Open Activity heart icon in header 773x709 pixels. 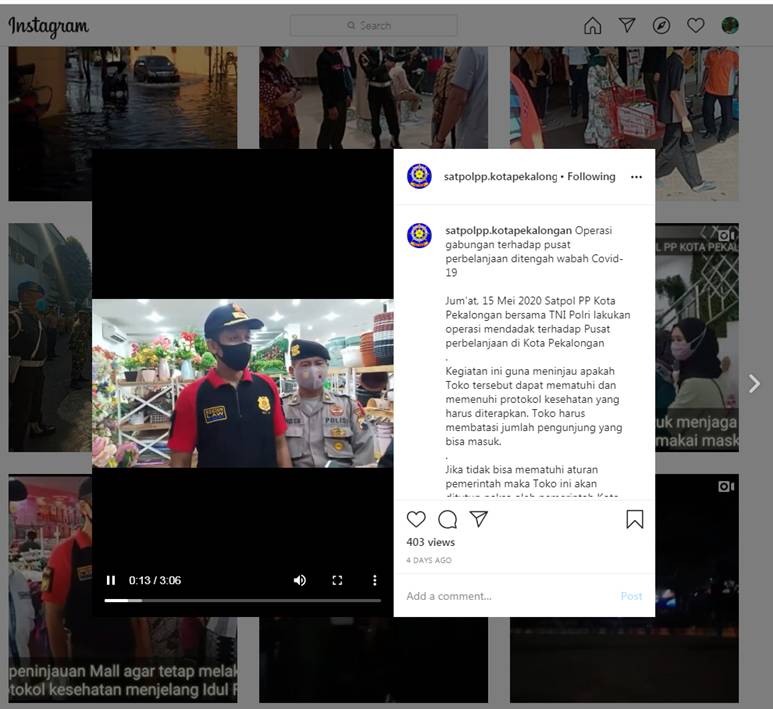tap(696, 25)
